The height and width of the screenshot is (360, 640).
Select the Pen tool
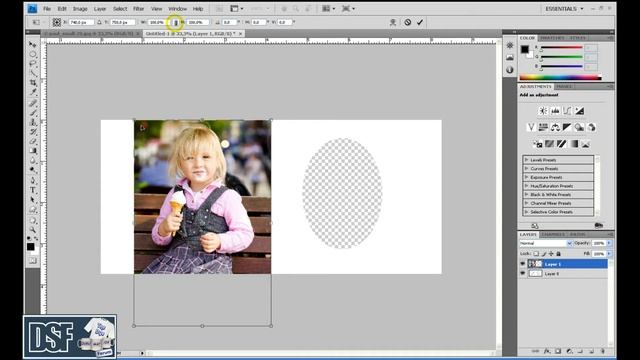(x=33, y=180)
